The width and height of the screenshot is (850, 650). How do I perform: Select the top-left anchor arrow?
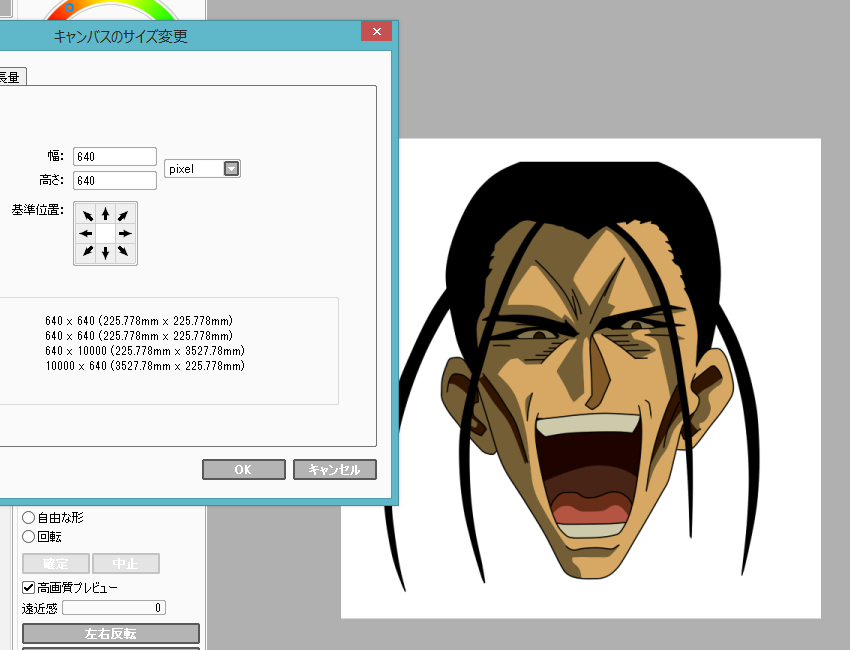[x=87, y=216]
